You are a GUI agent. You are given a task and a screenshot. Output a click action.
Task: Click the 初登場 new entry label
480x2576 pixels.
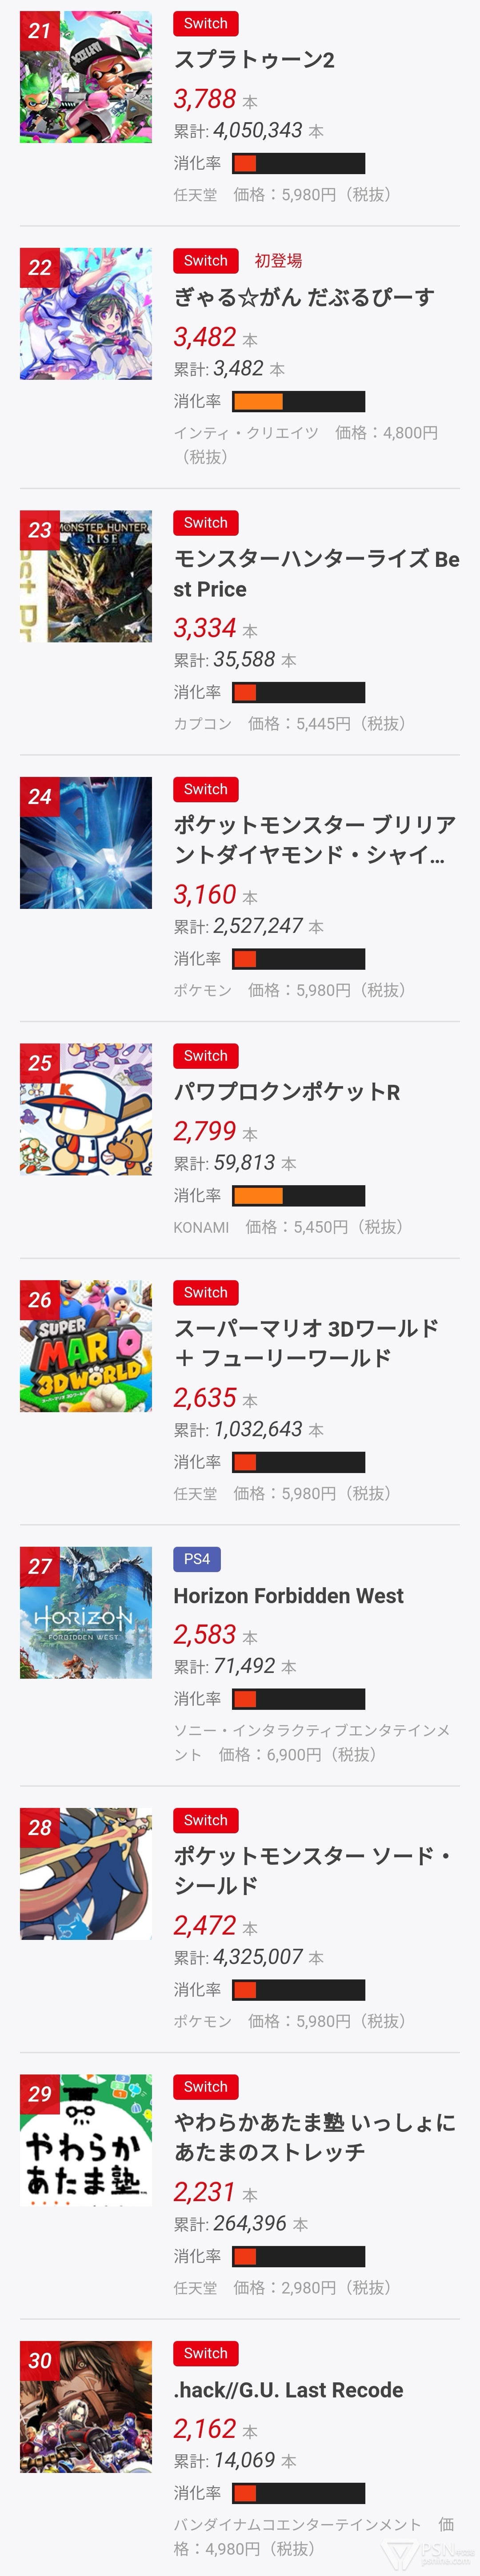click(x=278, y=261)
